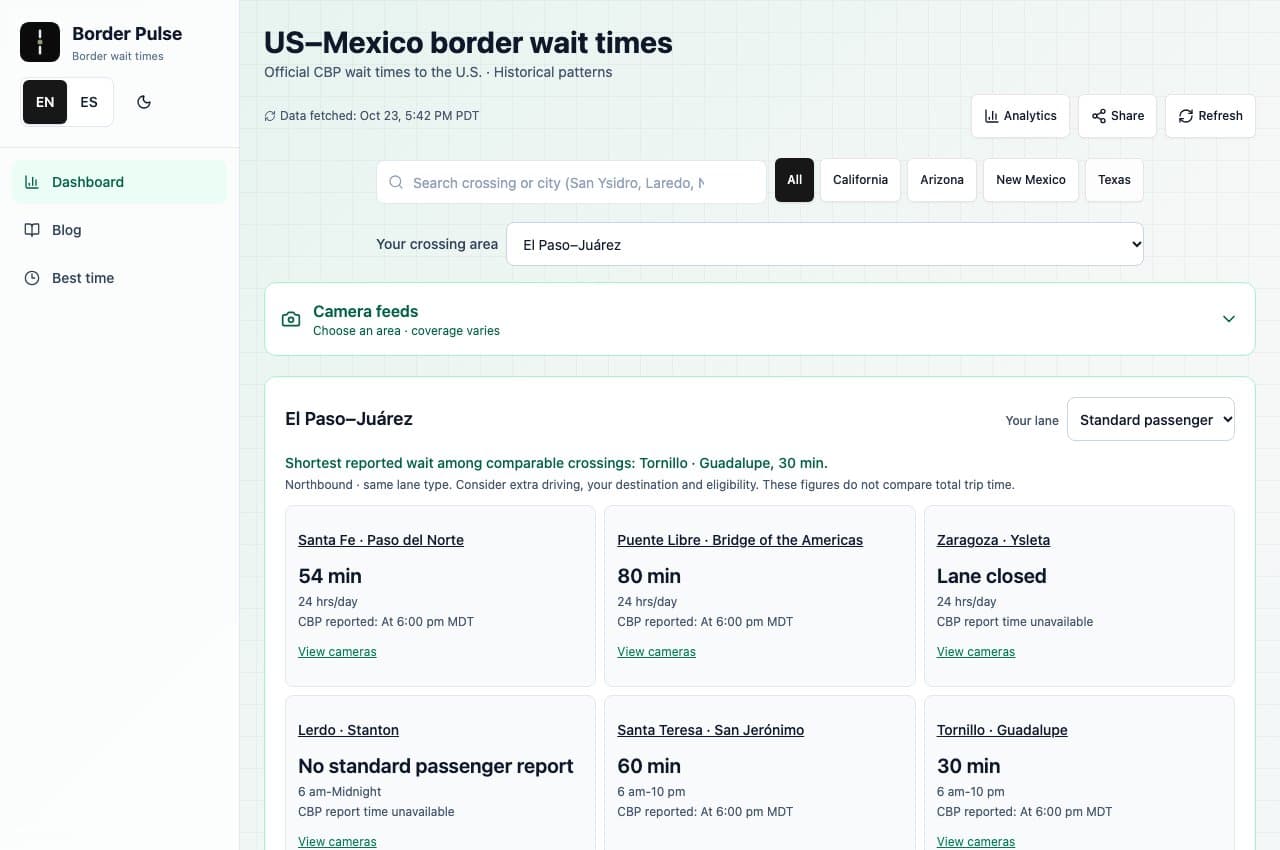Image resolution: width=1280 pixels, height=850 pixels.
Task: Open the Your crossing area dropdown
Action: pos(825,244)
